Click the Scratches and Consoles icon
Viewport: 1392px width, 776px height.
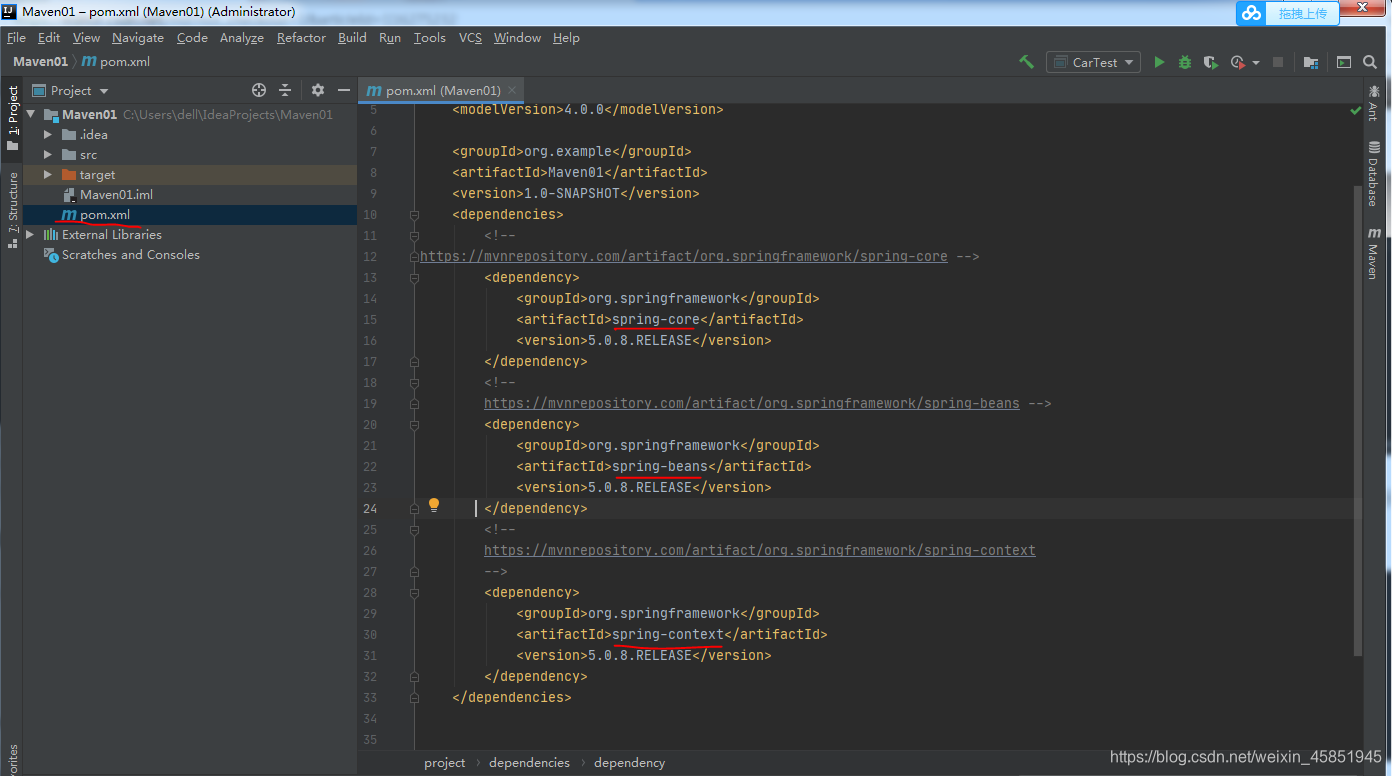[50, 255]
